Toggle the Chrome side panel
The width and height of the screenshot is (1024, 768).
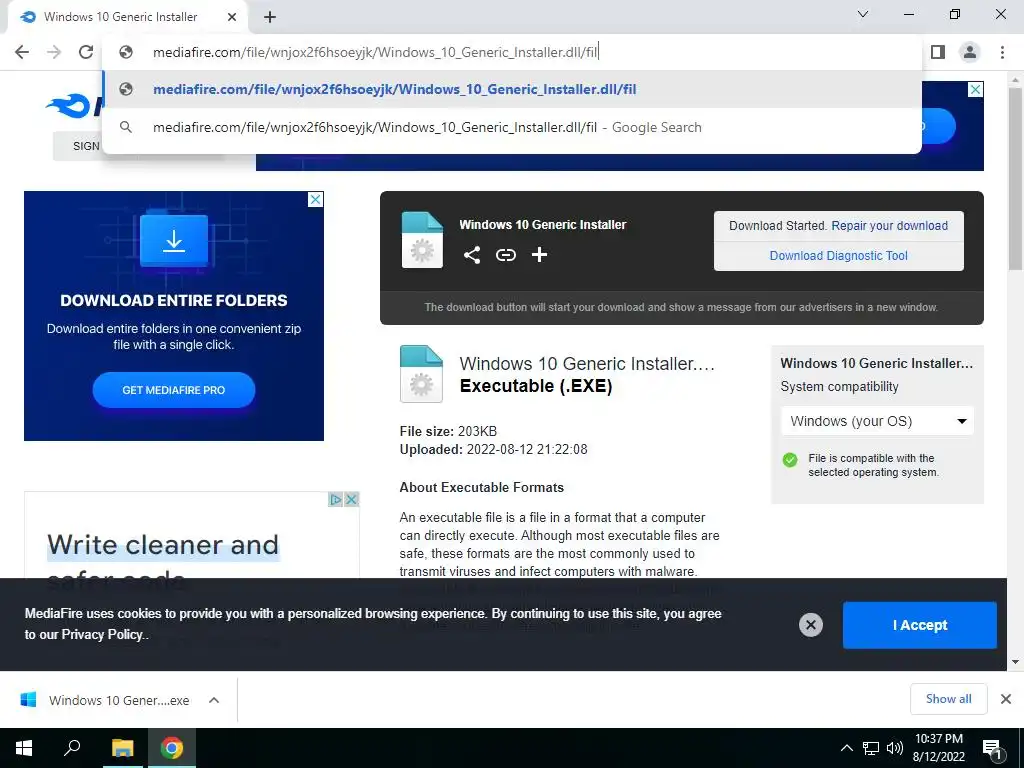[x=938, y=52]
